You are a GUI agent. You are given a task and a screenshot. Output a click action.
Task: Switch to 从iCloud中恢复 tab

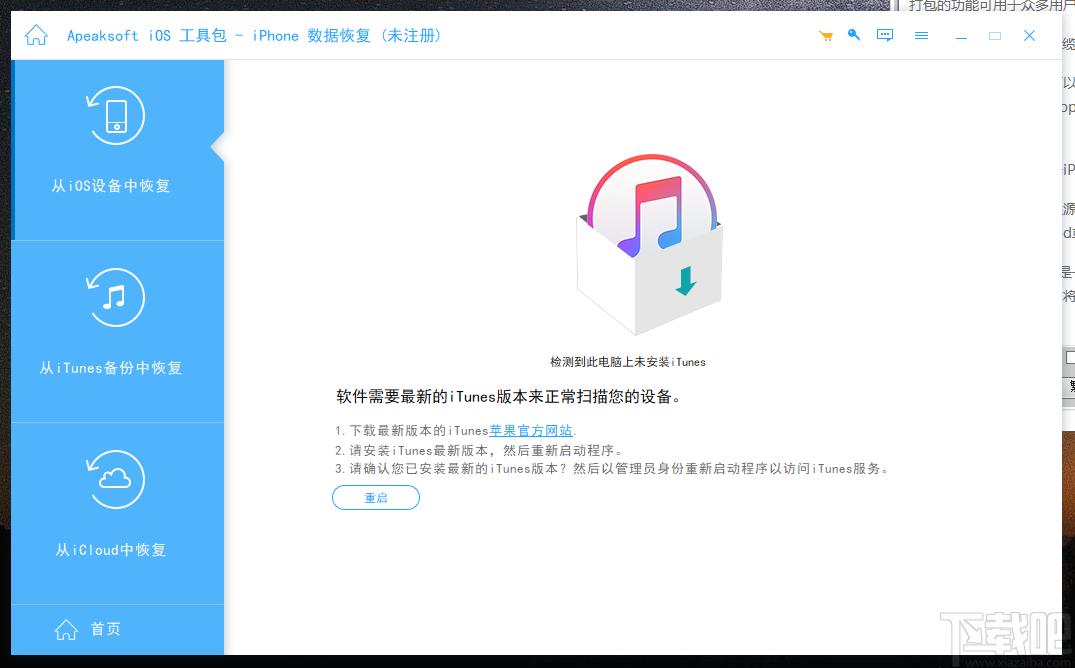[117, 514]
